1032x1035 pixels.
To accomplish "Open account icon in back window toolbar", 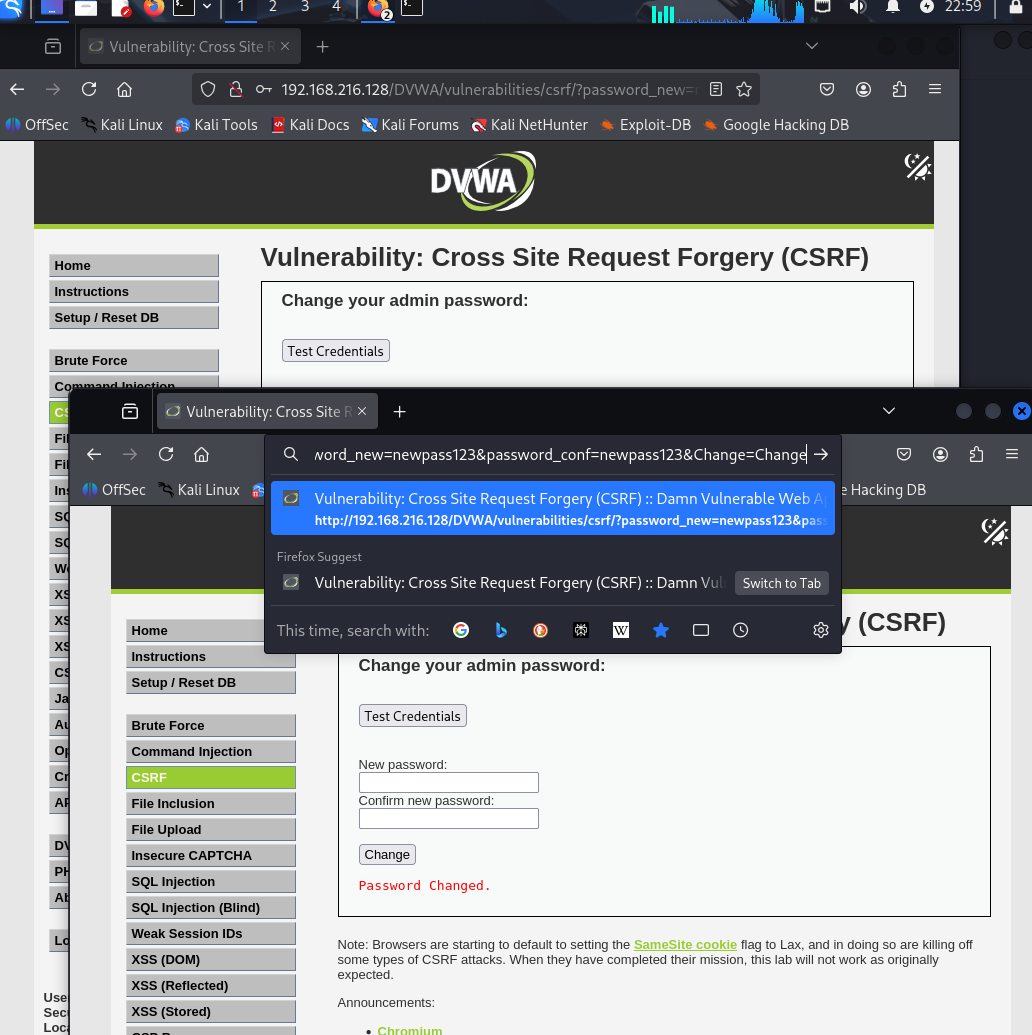I will point(863,89).
